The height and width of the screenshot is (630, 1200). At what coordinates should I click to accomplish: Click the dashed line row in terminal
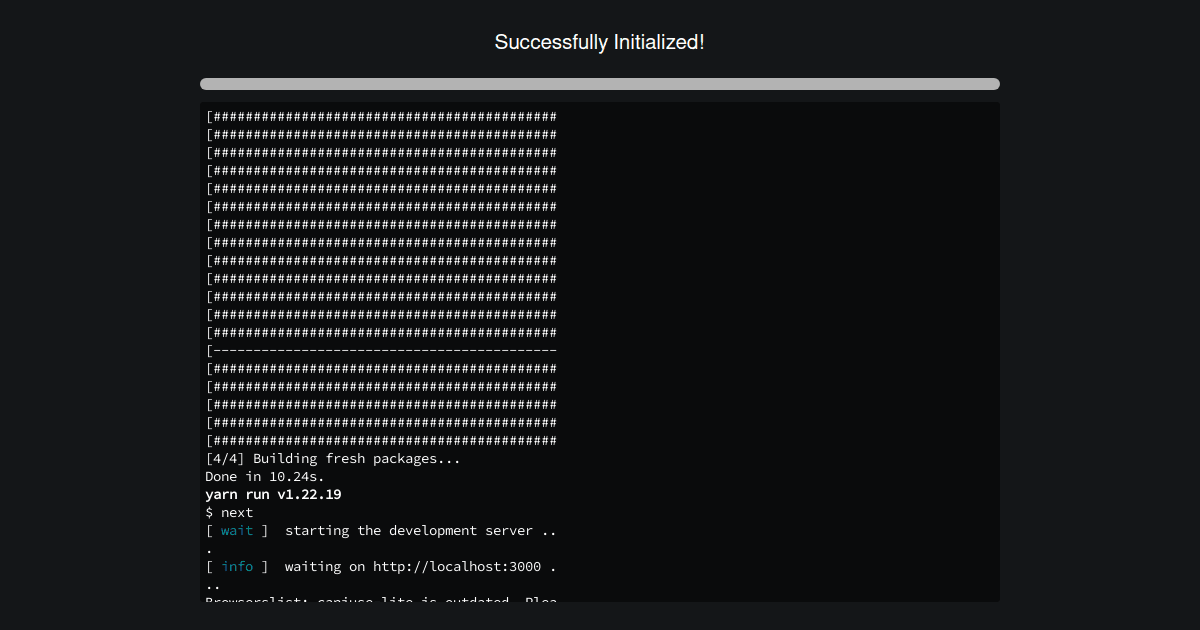click(x=381, y=351)
